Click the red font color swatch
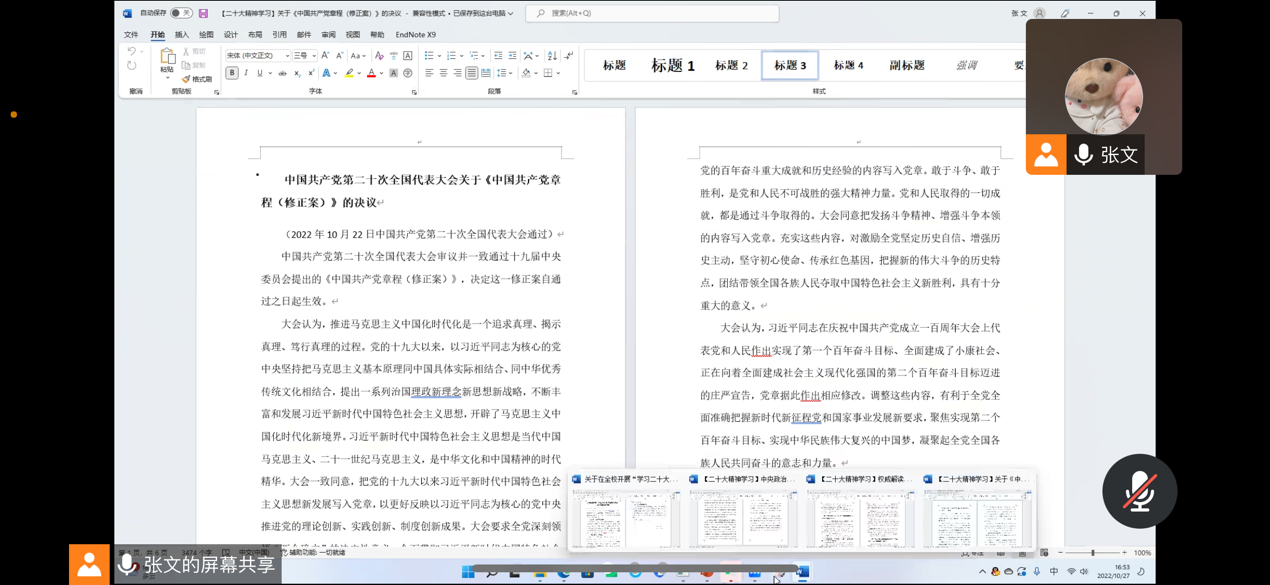This screenshot has height=585, width=1270. tap(371, 73)
